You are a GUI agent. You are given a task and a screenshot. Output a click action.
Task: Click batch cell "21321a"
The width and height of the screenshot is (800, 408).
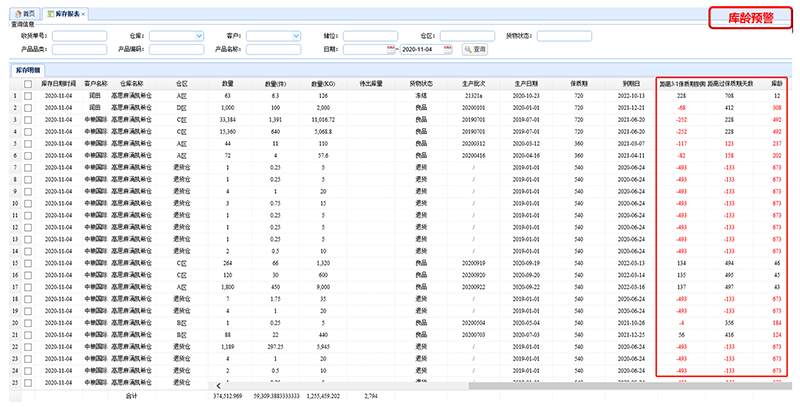pos(473,96)
